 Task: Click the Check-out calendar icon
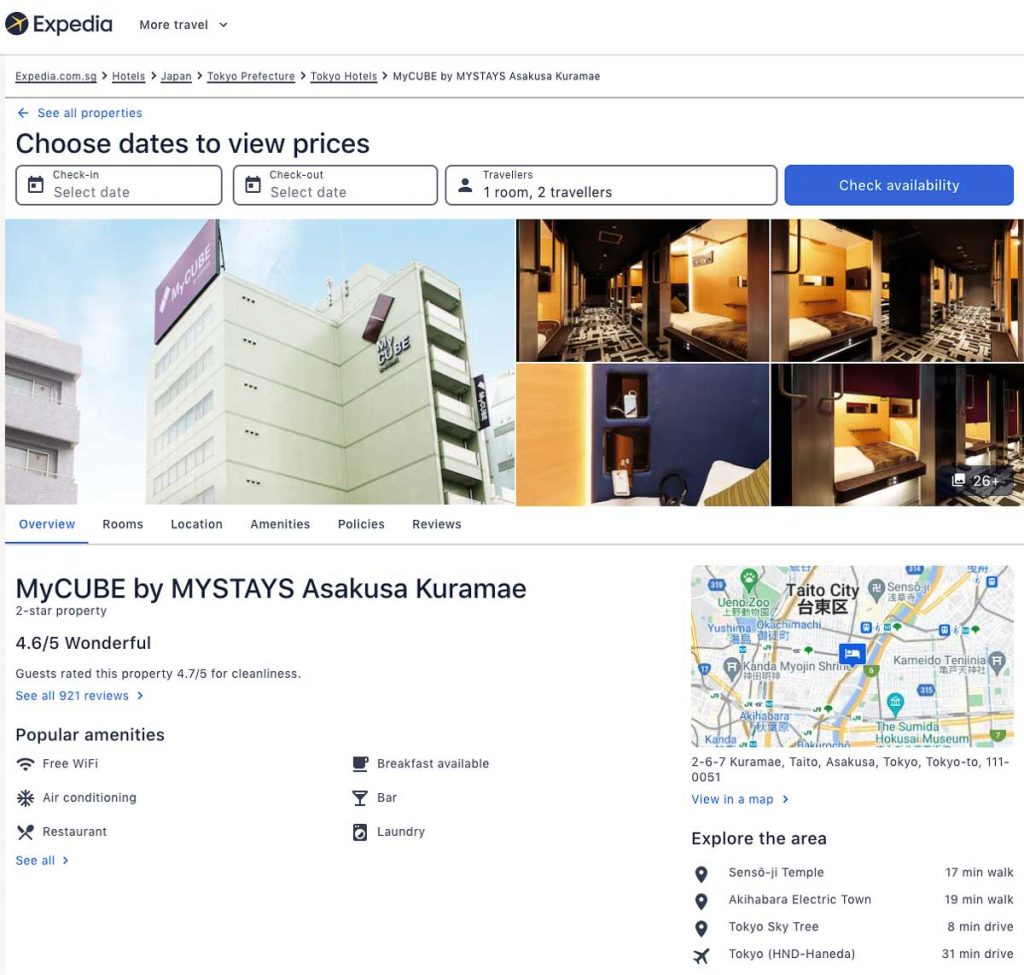pyautogui.click(x=253, y=185)
